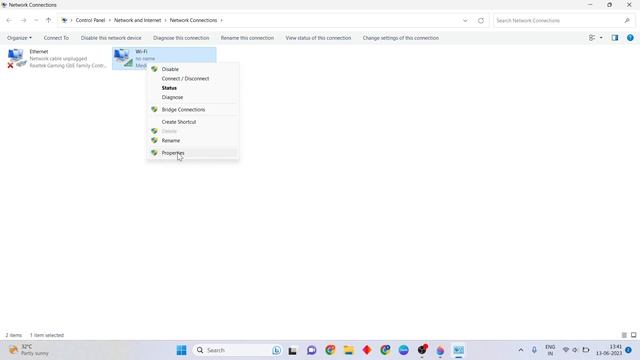Screen dimensions: 640x360
Task: Show the preview pane
Action: [x=615, y=38]
